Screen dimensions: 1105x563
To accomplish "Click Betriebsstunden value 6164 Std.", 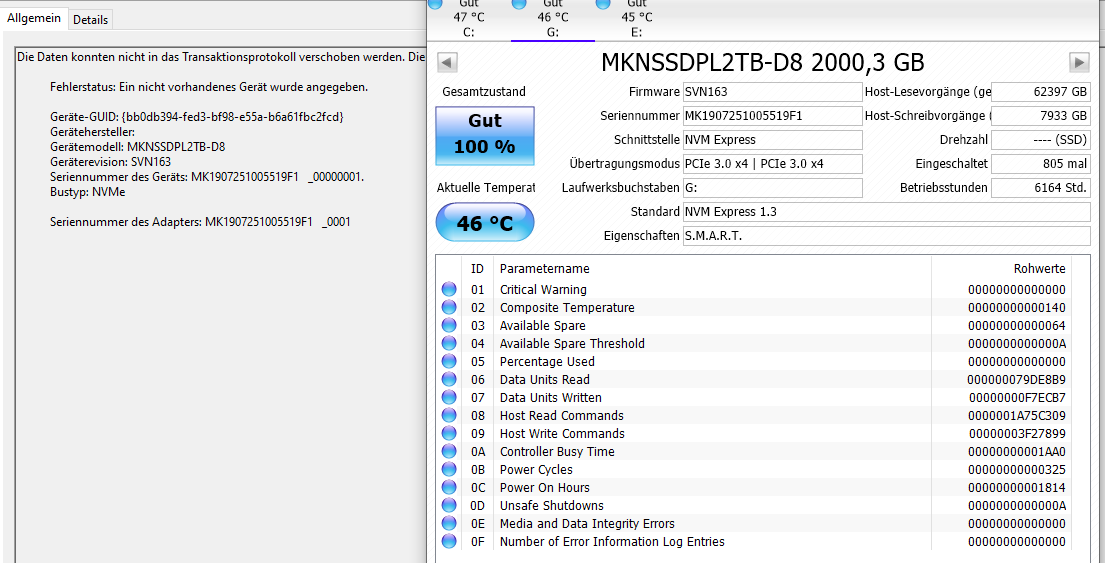I will (1041, 188).
